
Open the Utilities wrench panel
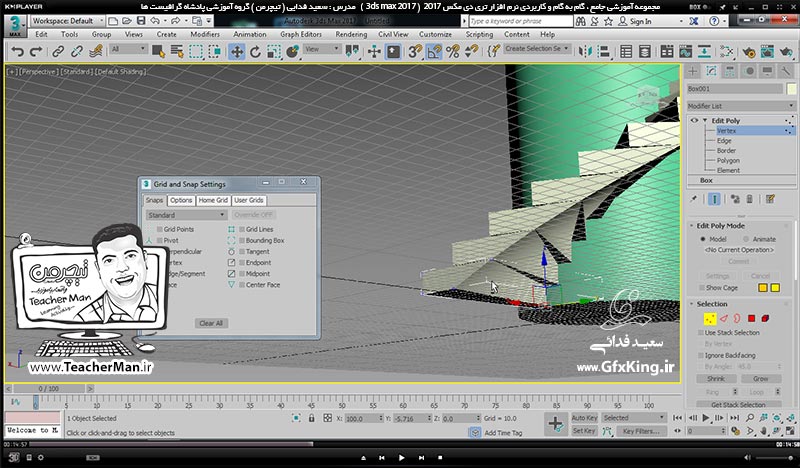pos(786,71)
